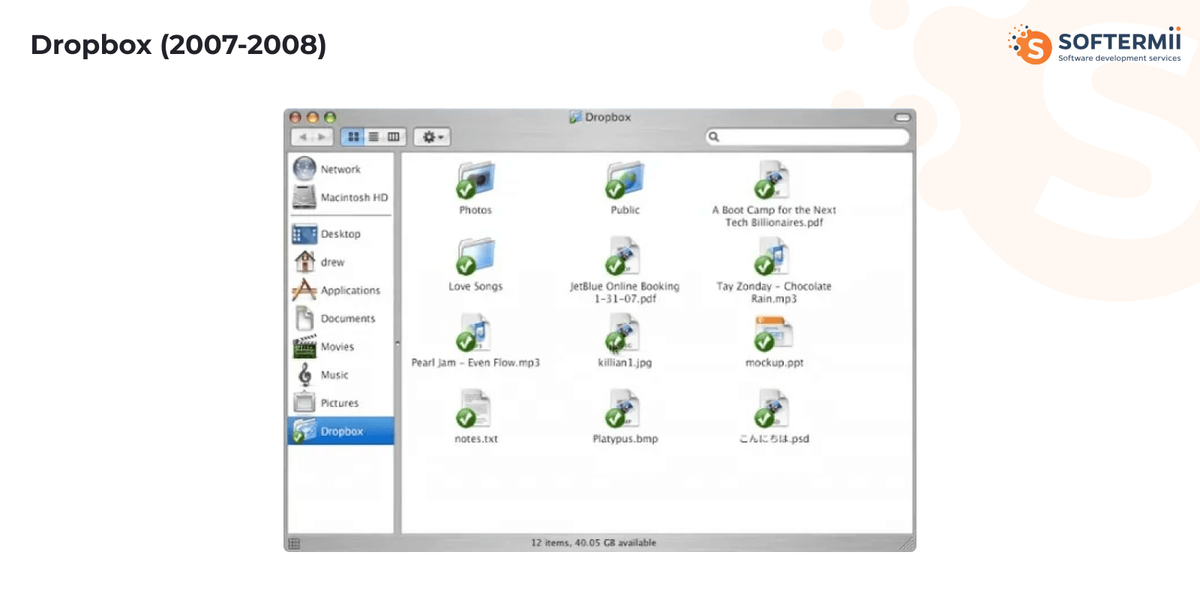Screen dimensions: 1200x600
Task: Select the Tay Zonday Chocolate Rain mp3 icon
Action: click(x=773, y=257)
